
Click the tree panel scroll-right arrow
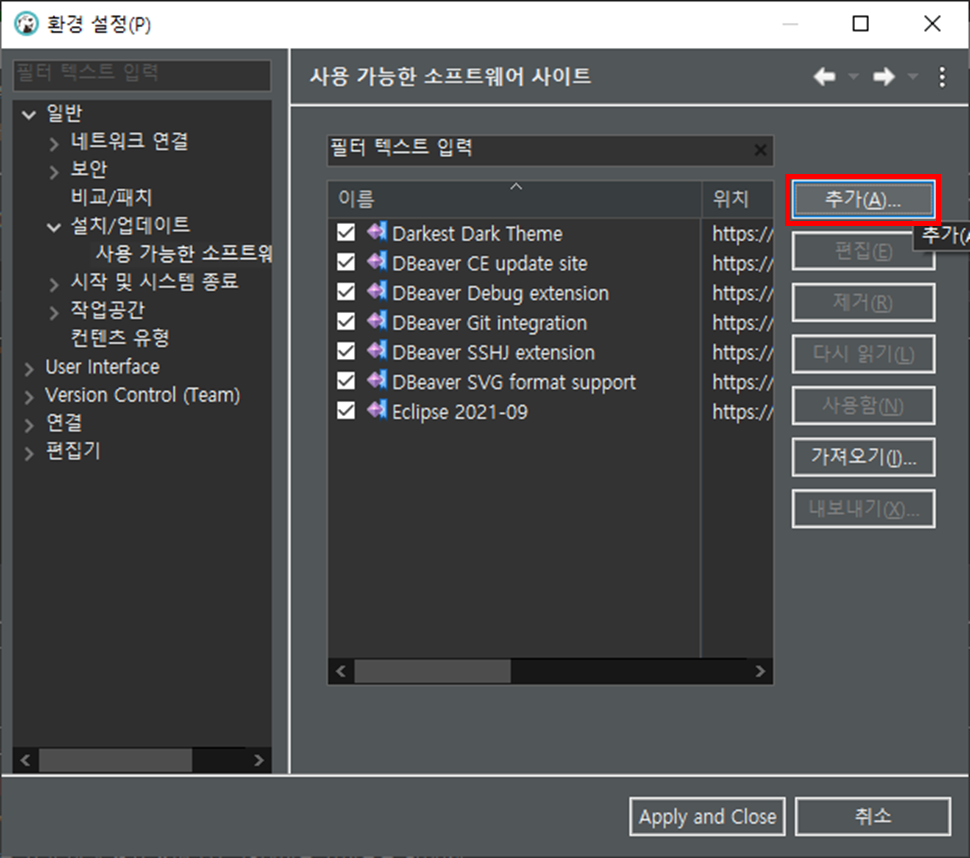pos(259,760)
